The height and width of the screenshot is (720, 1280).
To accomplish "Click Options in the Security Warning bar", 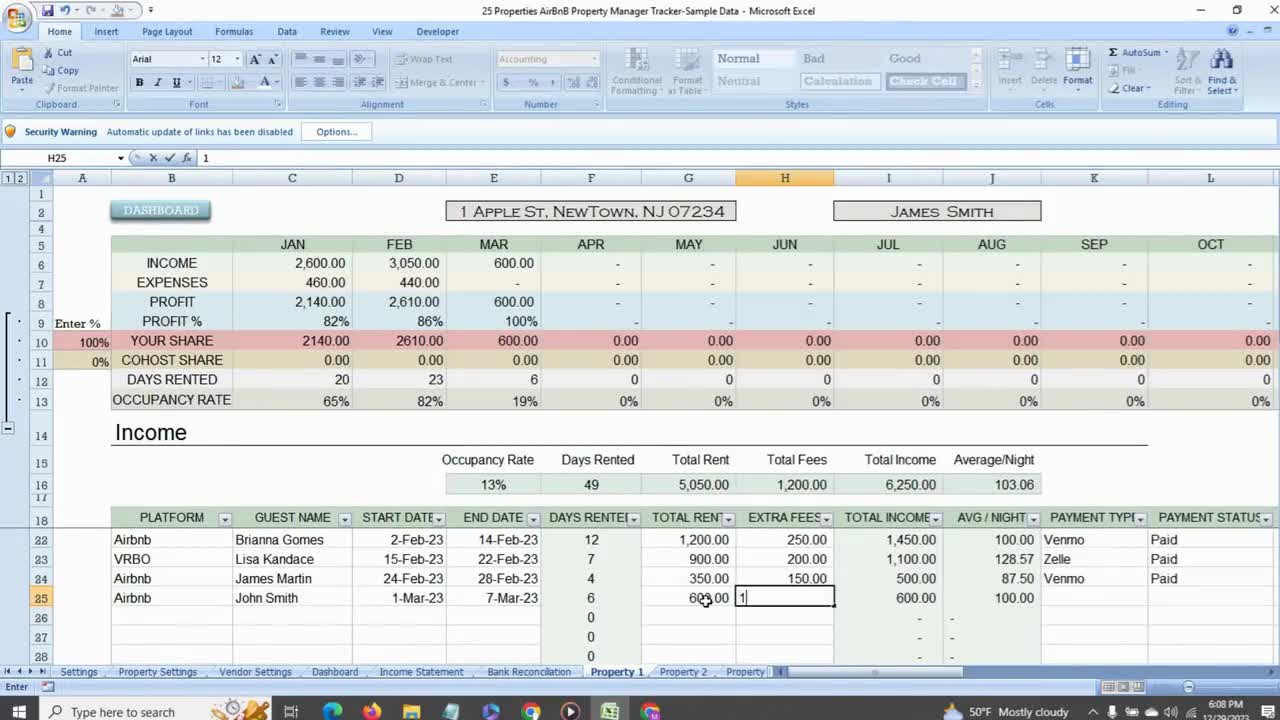I will click(336, 131).
